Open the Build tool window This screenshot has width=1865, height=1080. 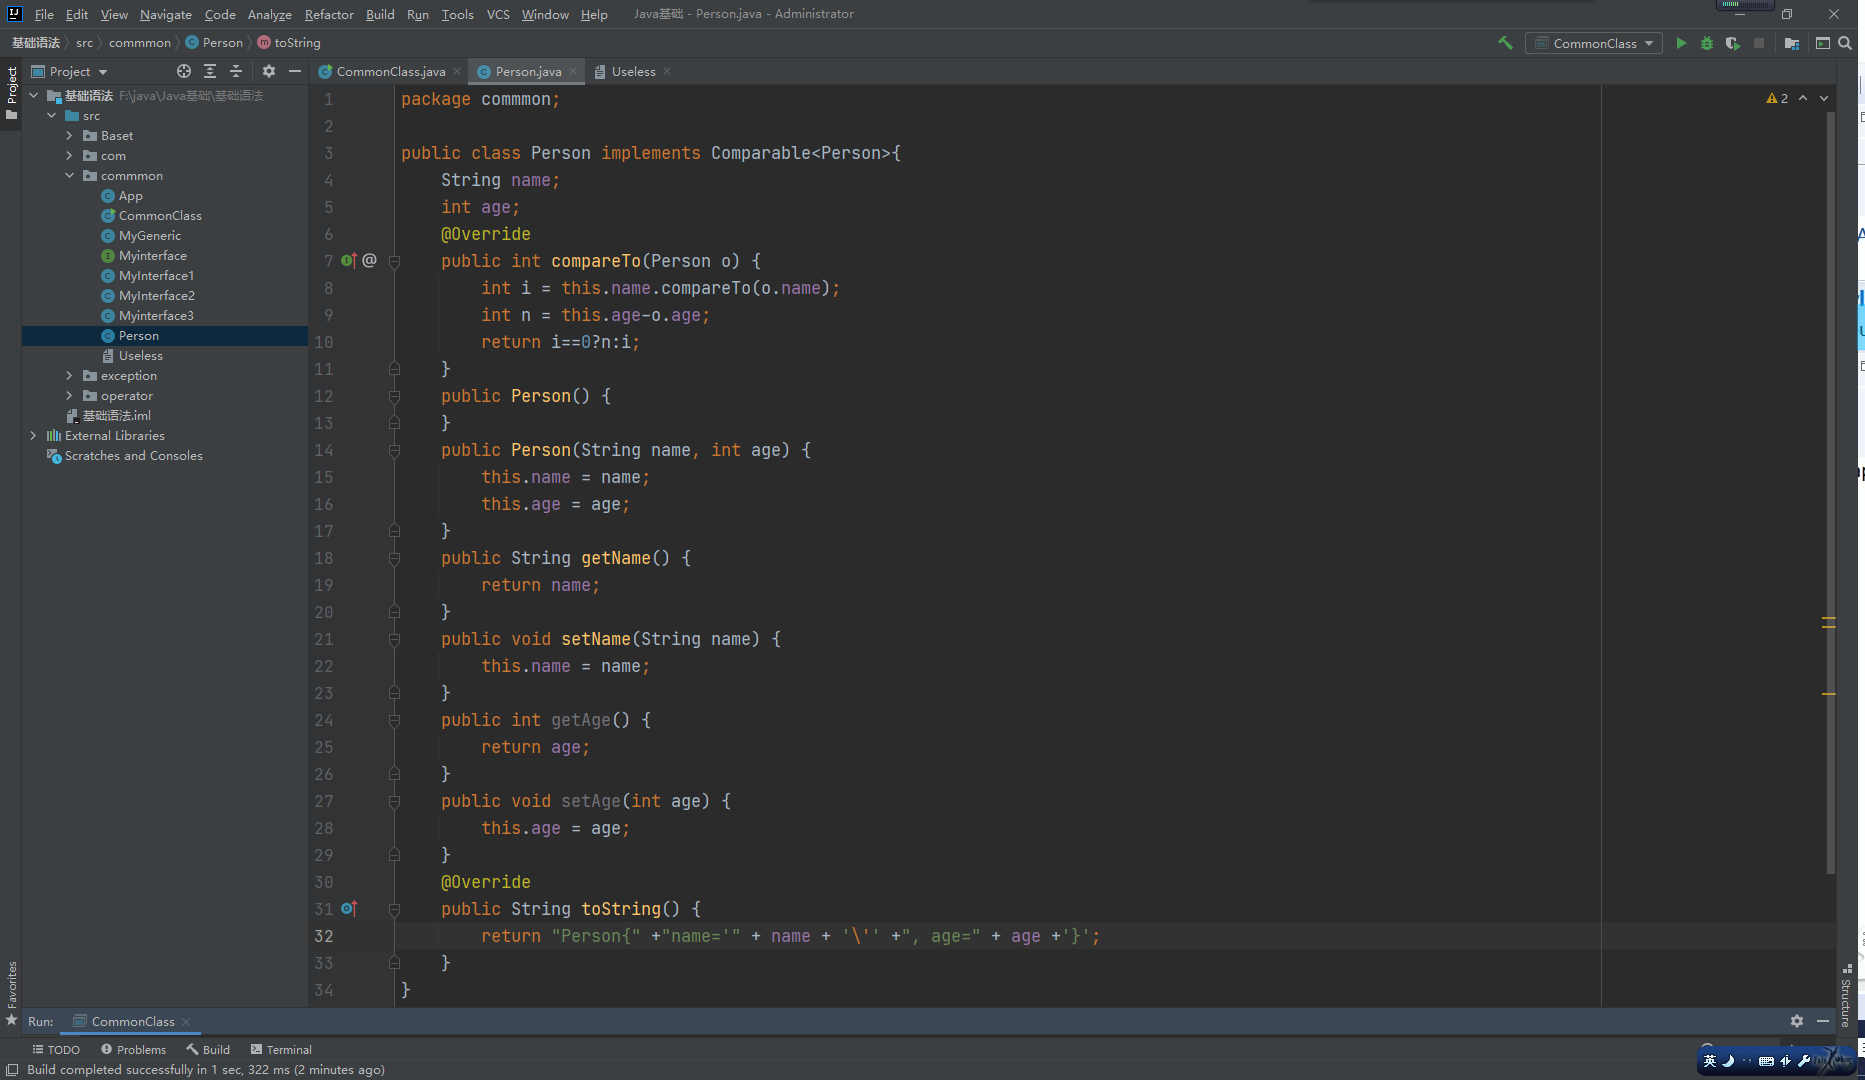pos(208,1049)
